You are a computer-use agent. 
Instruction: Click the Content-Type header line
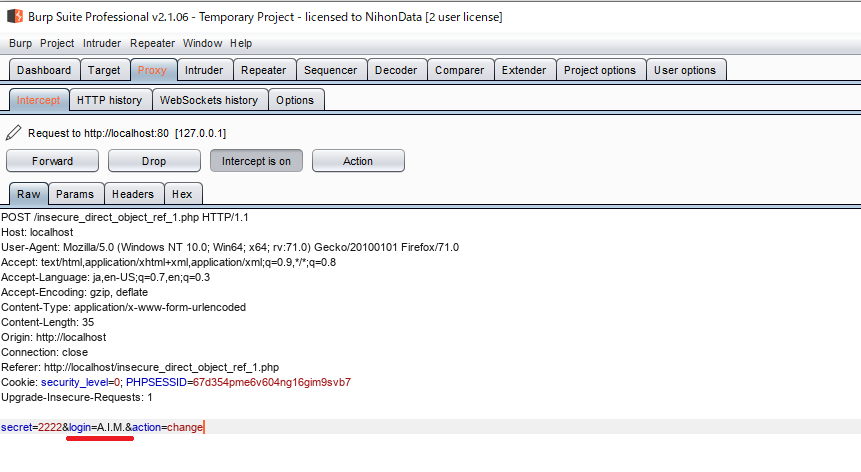click(x=124, y=307)
